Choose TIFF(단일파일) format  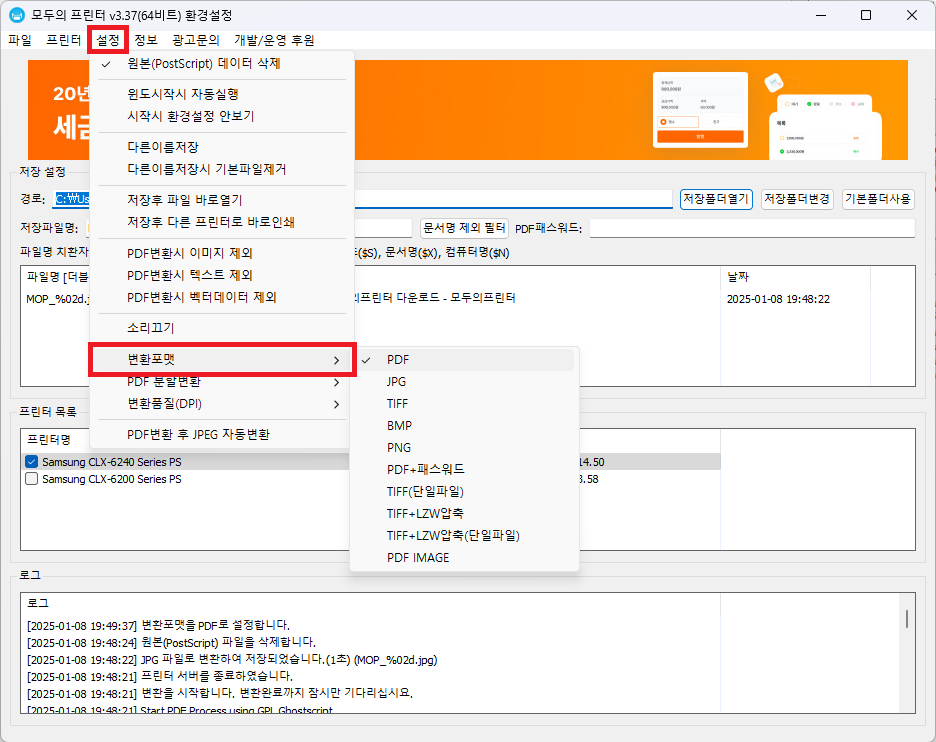(464, 492)
